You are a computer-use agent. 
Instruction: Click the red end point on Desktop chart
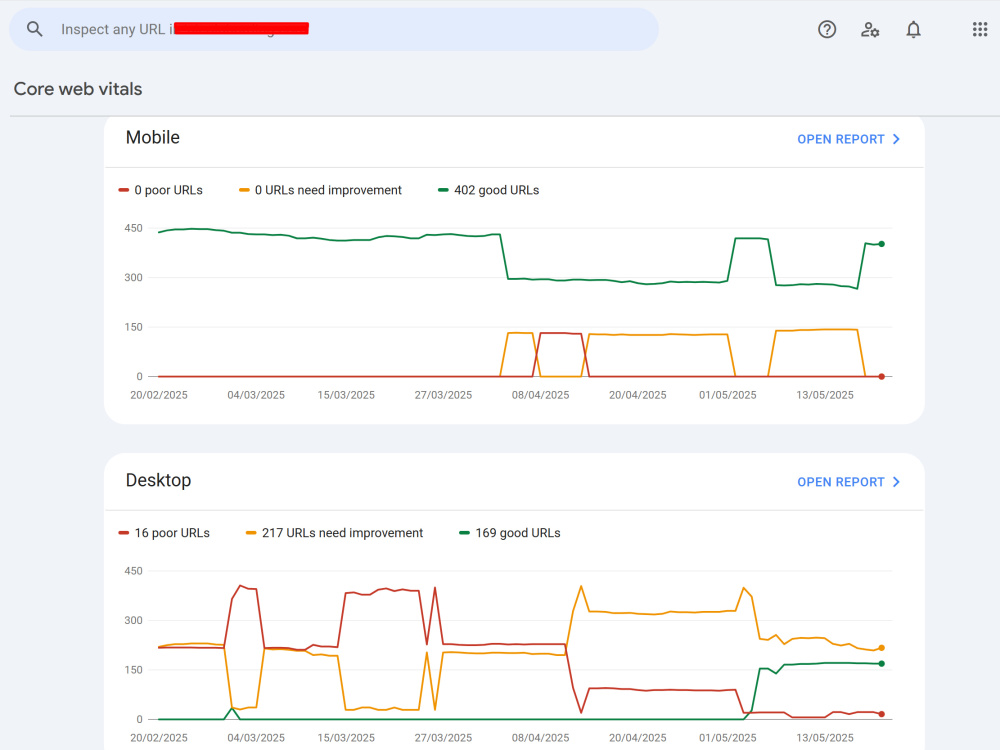(881, 714)
